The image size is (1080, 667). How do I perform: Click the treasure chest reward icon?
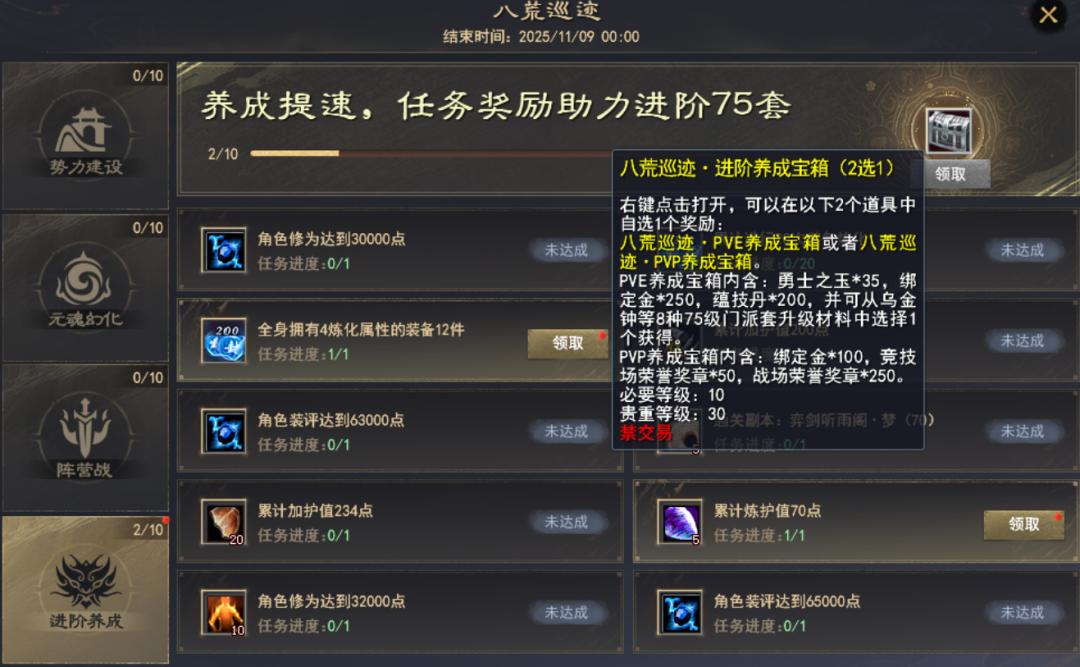949,130
